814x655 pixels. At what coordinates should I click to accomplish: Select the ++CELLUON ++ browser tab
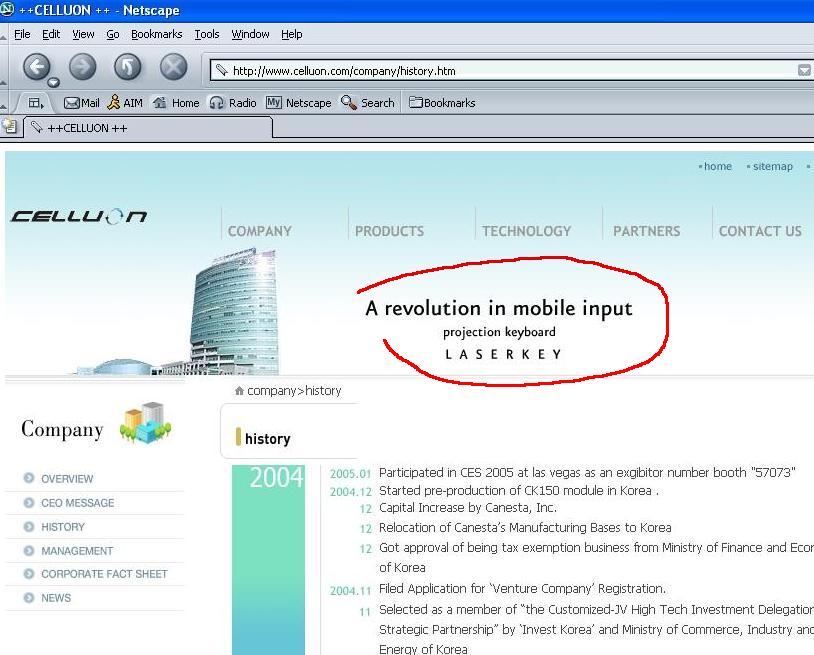pyautogui.click(x=148, y=128)
